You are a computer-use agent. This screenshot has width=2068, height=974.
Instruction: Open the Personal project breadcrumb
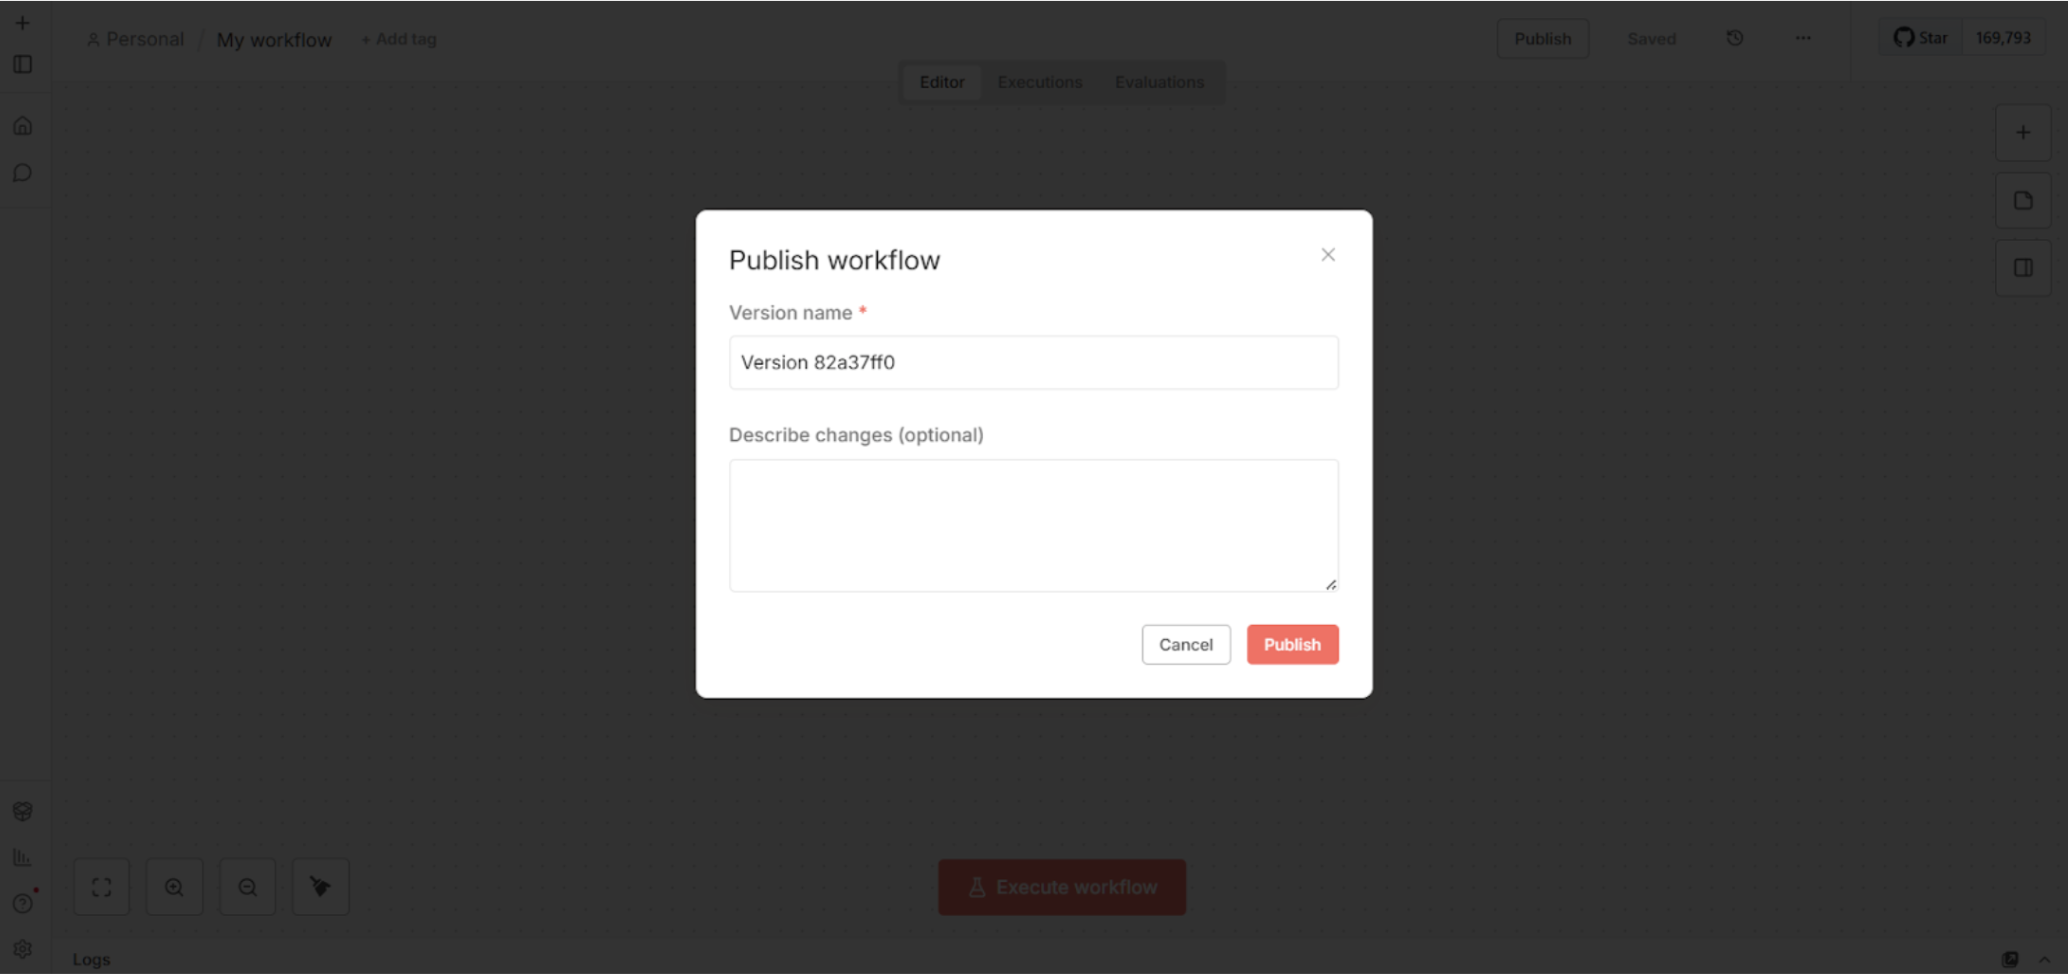point(135,39)
